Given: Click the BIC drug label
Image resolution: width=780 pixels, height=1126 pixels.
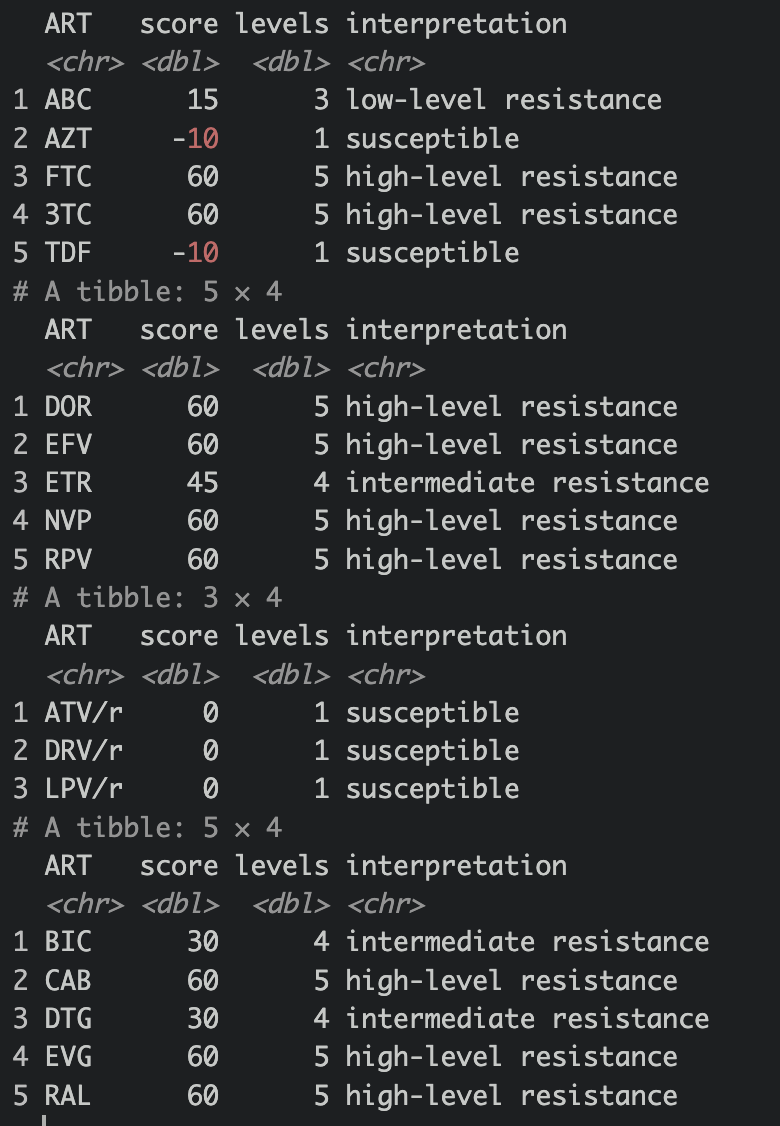Looking at the screenshot, I should click(68, 942).
